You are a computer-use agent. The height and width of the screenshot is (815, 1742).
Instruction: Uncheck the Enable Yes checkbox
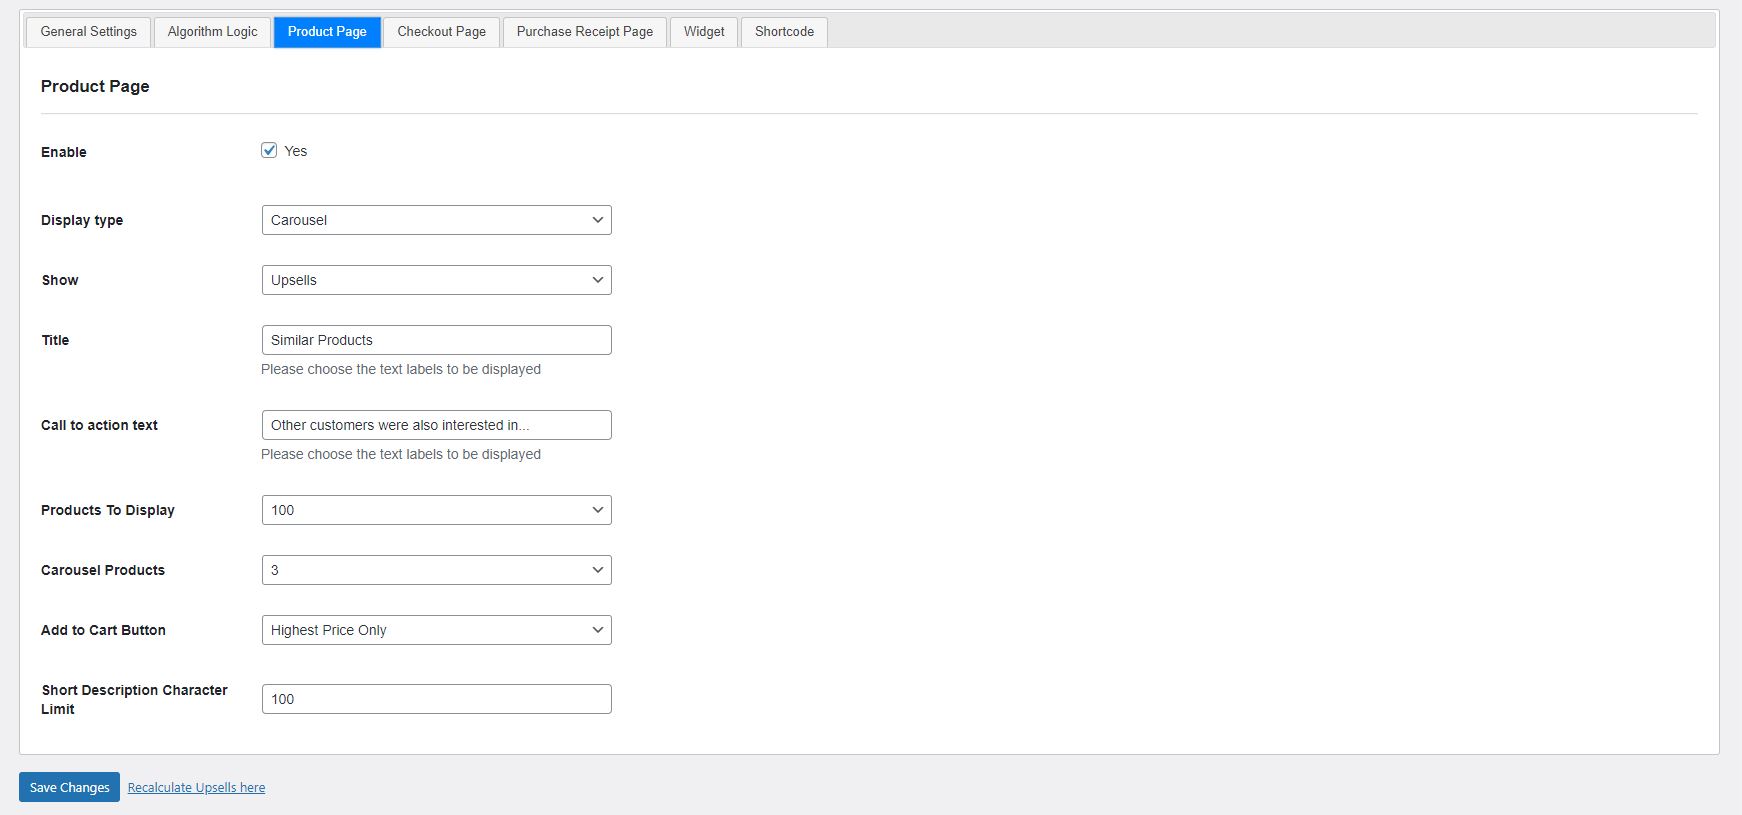[x=269, y=150]
